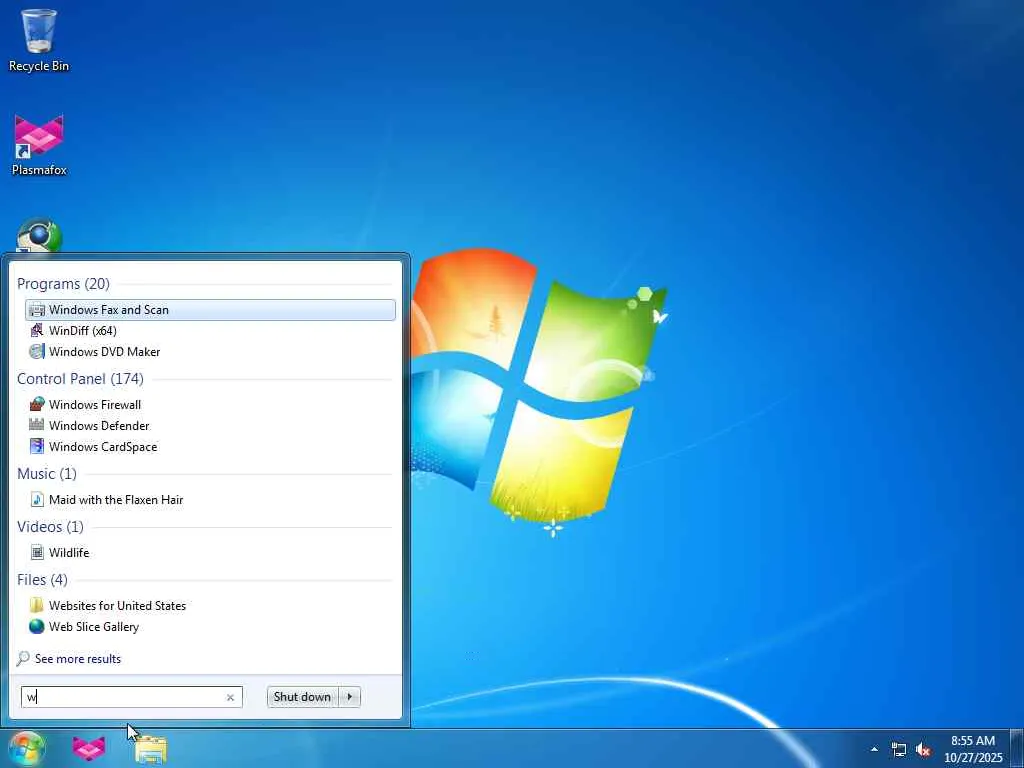Click the music note icon beside Maid with the Flaxen Hair
1024x768 pixels.
(x=37, y=500)
